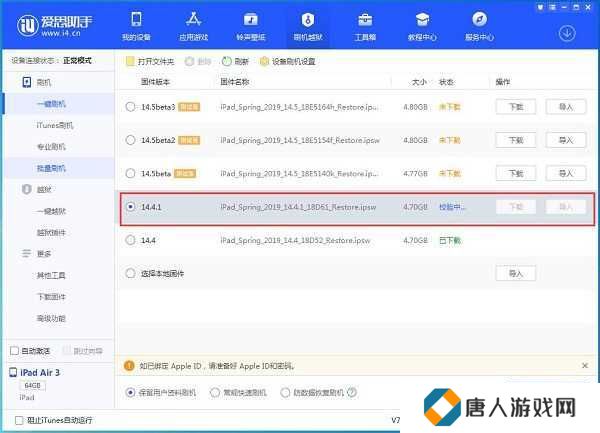Viewport: 600px width, 433px height.
Task: Click the shield icon in title bar
Action: 540,7
